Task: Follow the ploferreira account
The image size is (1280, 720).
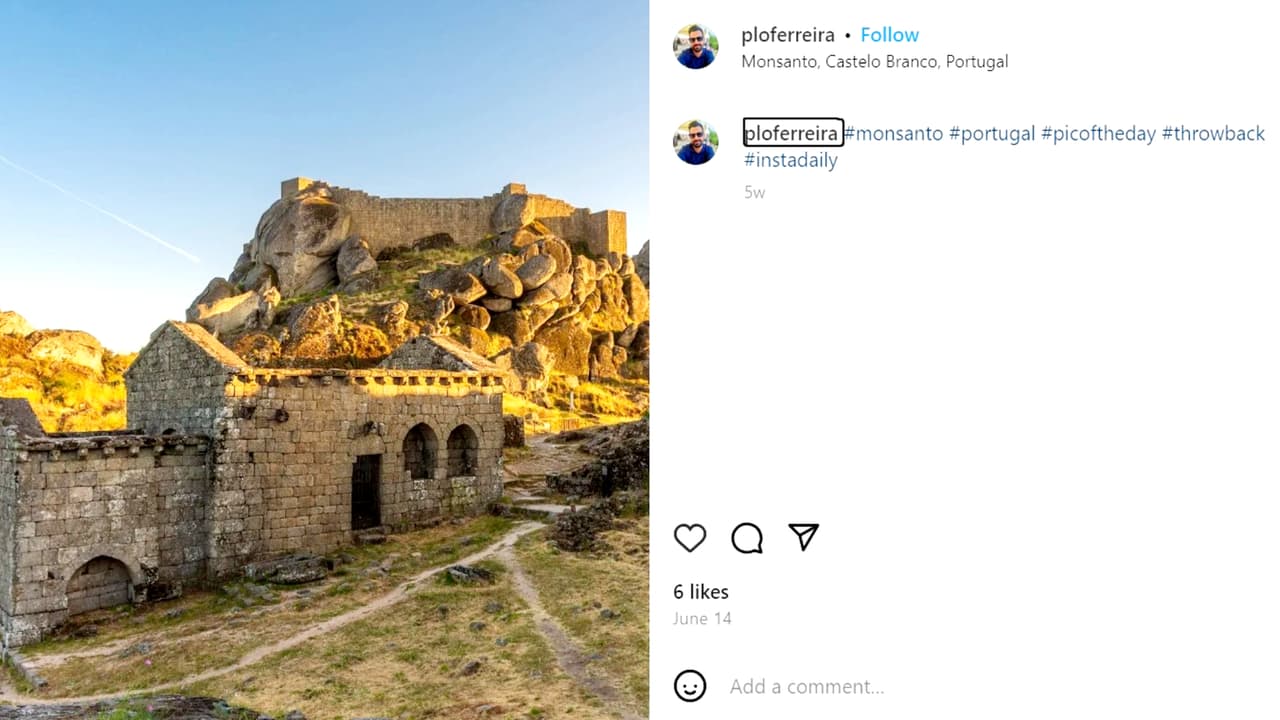Action: [x=889, y=35]
